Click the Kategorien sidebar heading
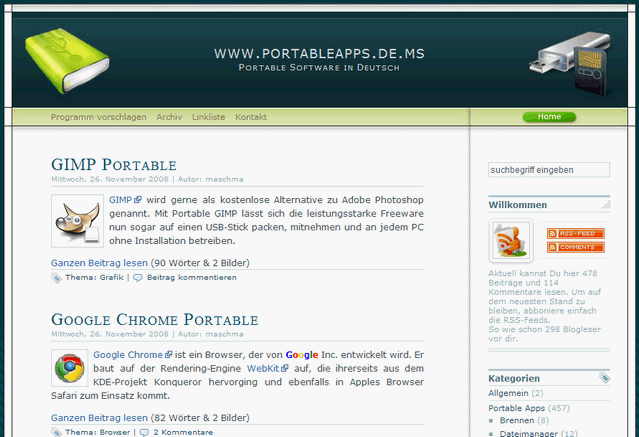639x437 pixels. click(x=514, y=379)
